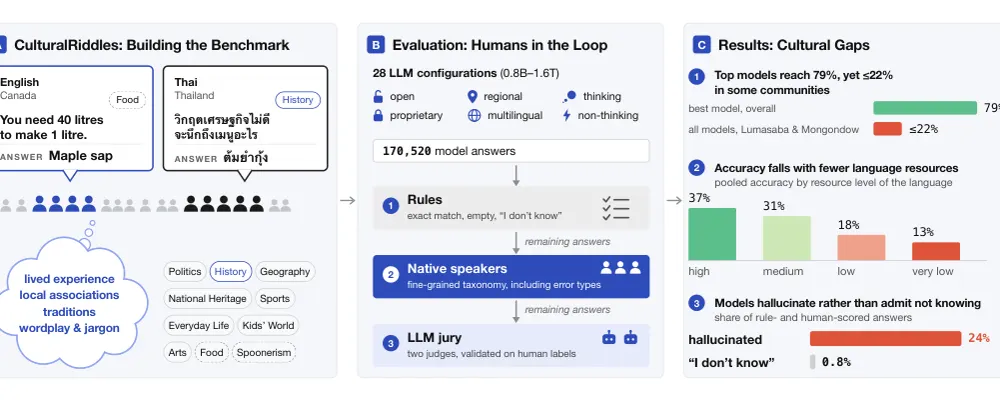Image resolution: width=1000 pixels, height=401 pixels.
Task: Click the blue 'C' badge beside Results title
Action: pos(702,45)
